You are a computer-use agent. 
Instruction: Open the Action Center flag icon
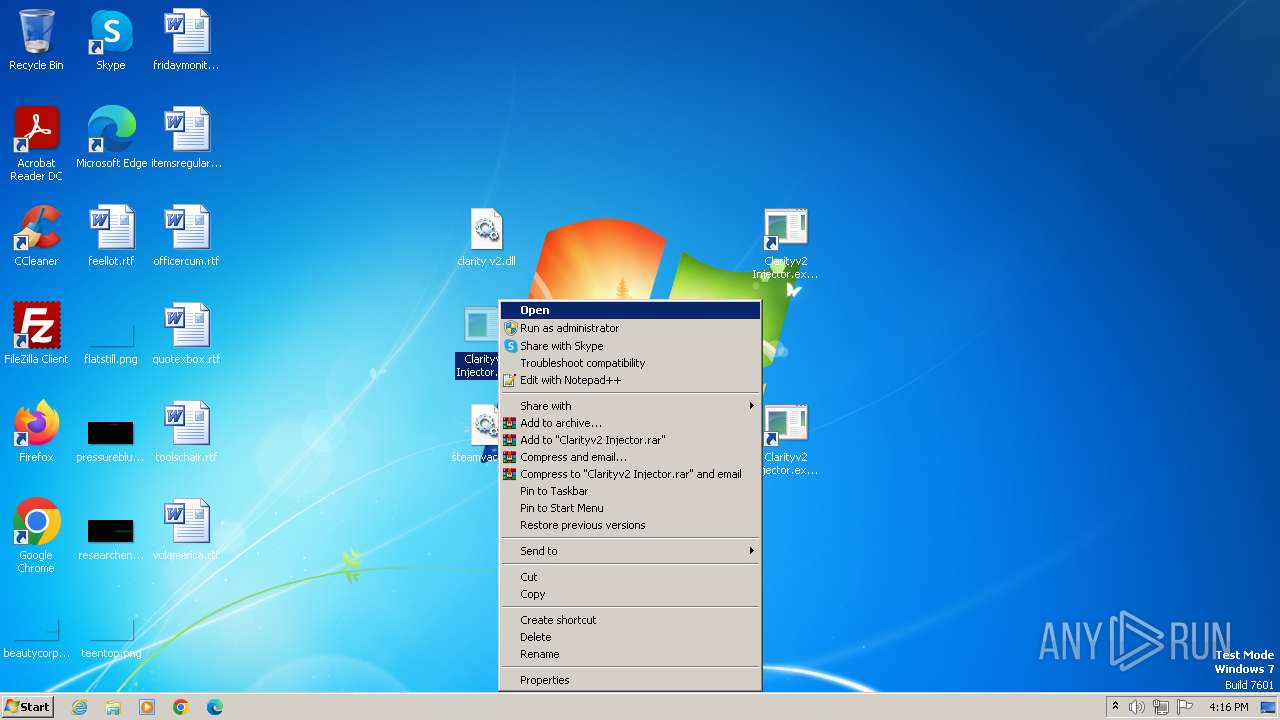click(1185, 707)
